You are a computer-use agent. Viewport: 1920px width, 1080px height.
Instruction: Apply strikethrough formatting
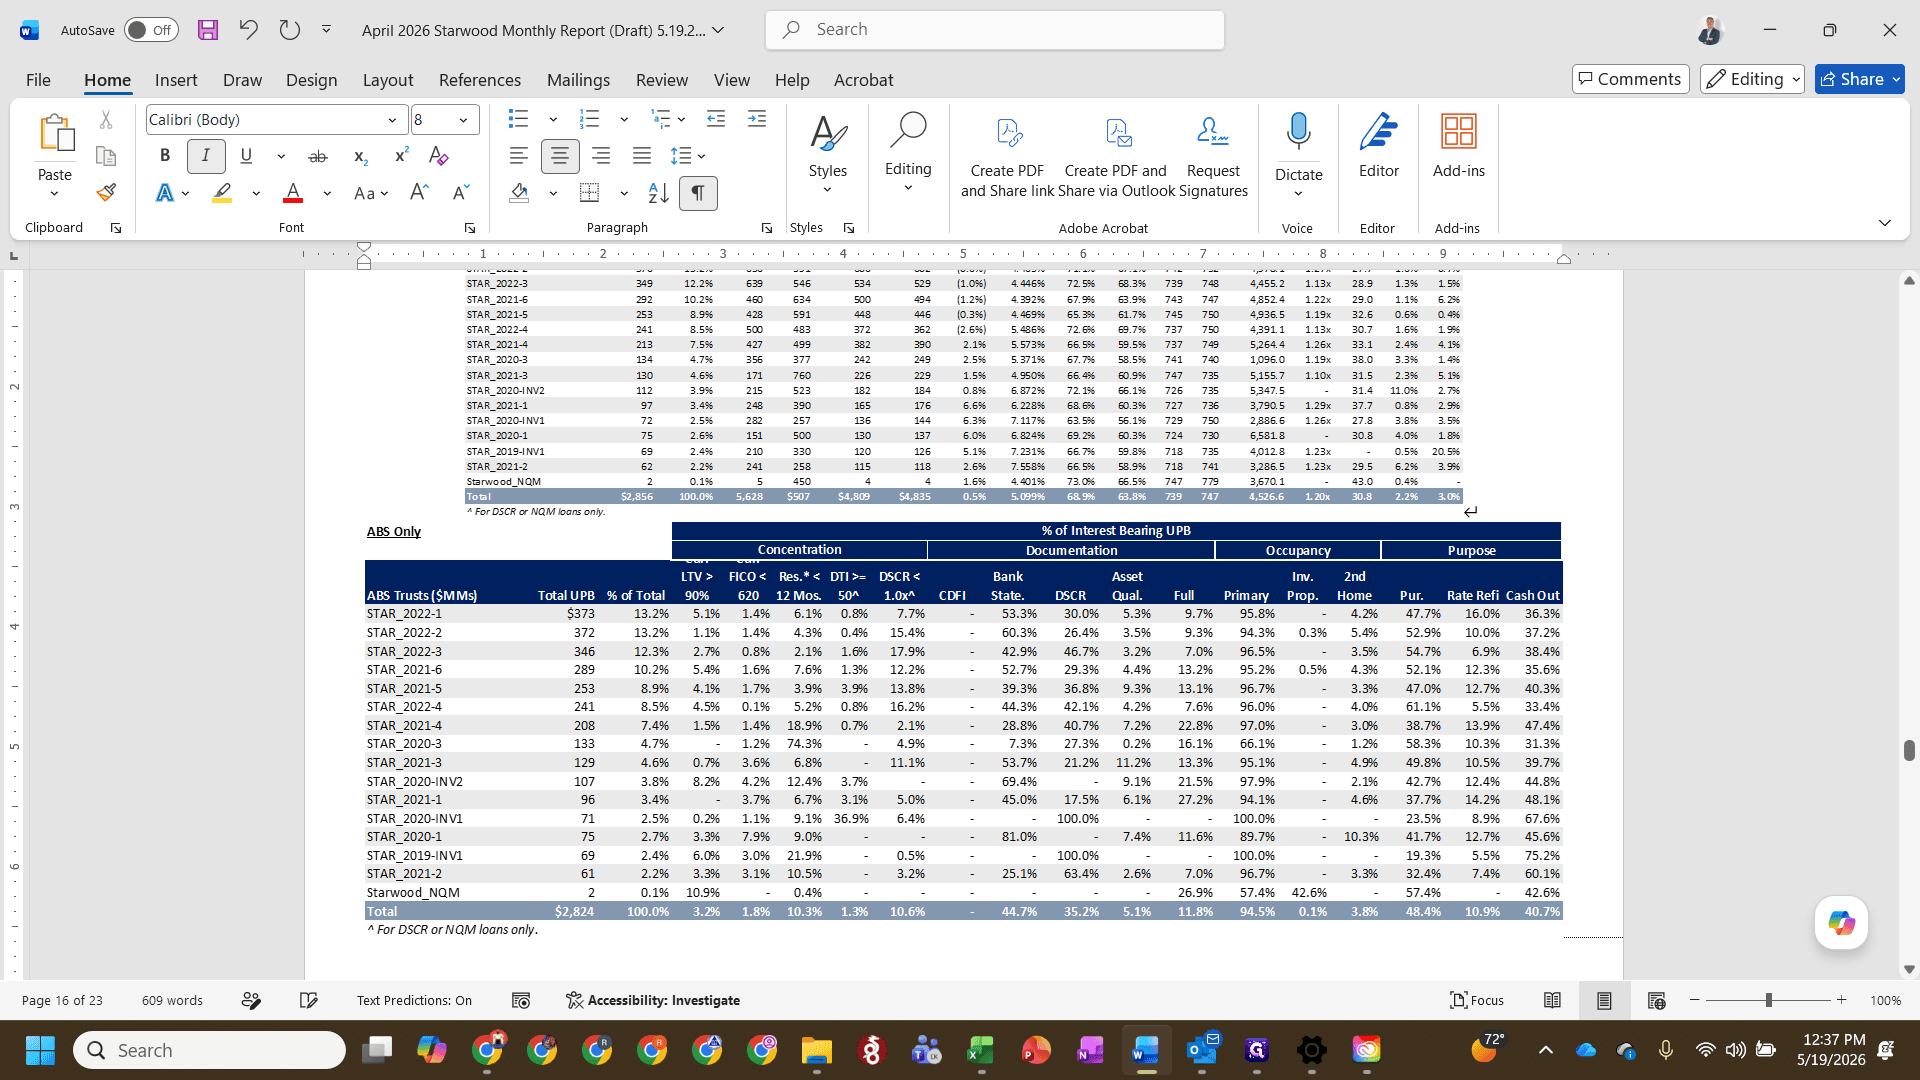pyautogui.click(x=318, y=156)
